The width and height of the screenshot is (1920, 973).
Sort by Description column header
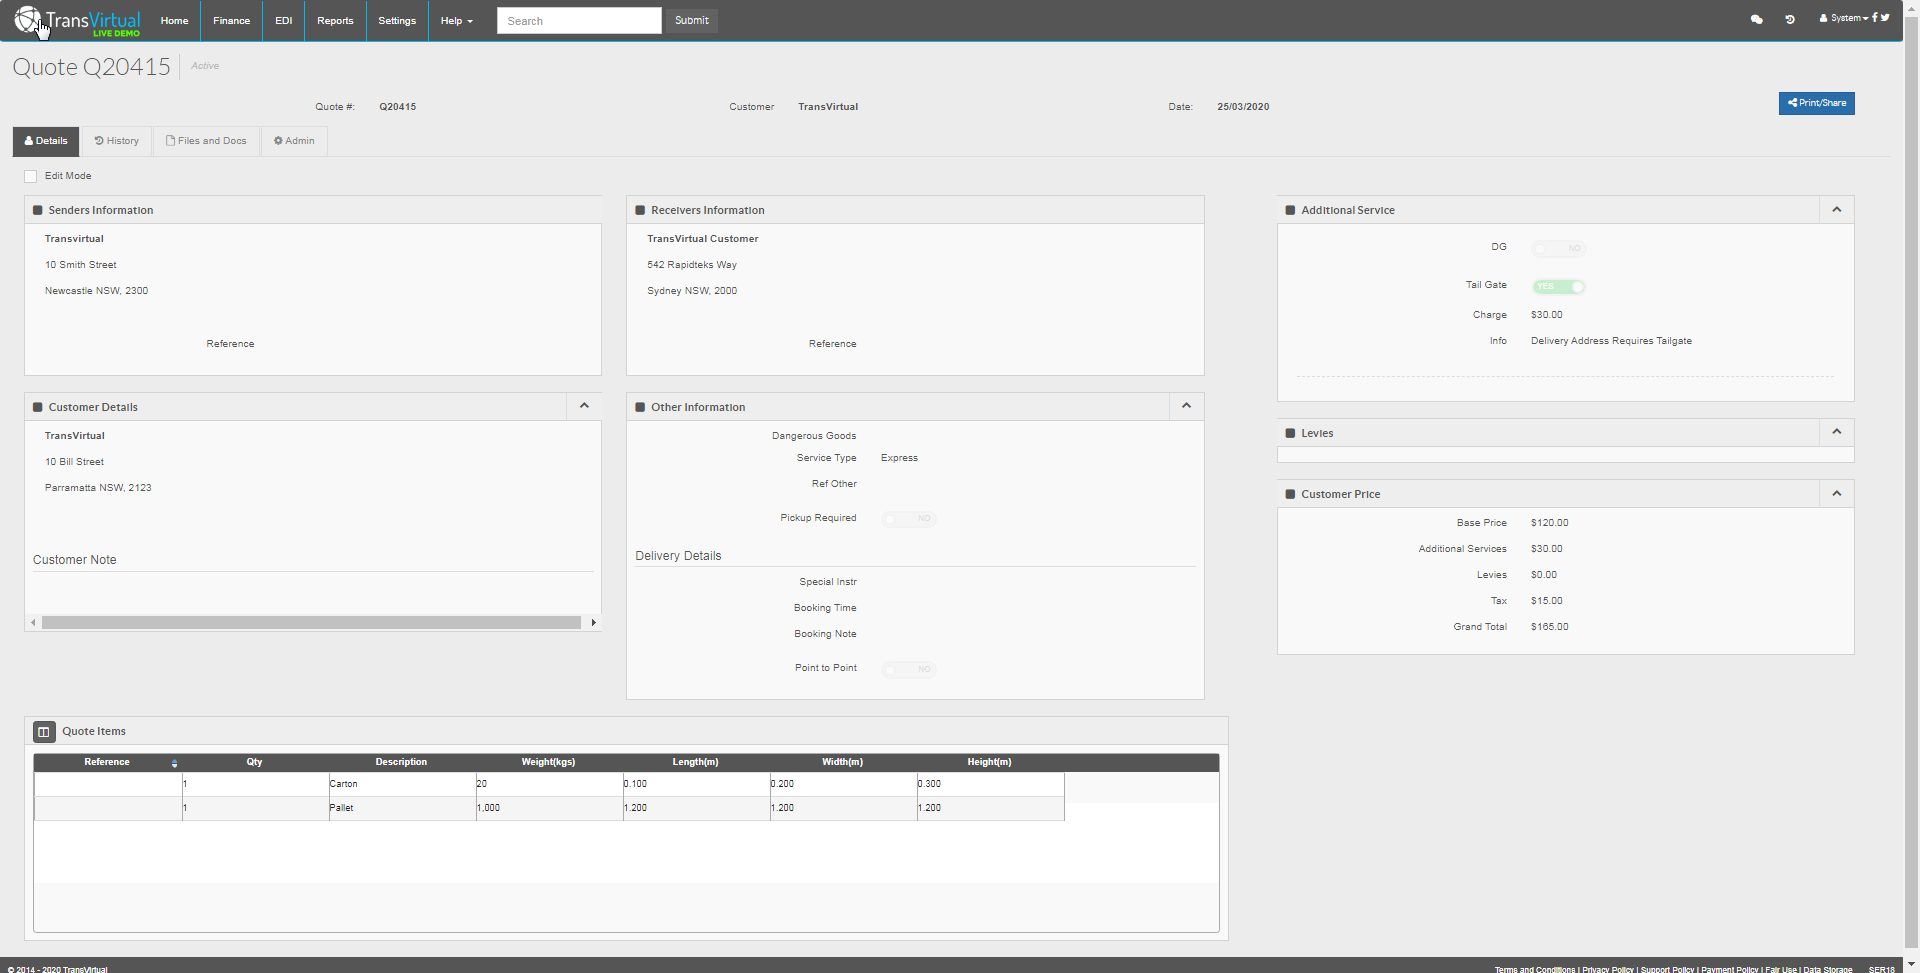[401, 762]
